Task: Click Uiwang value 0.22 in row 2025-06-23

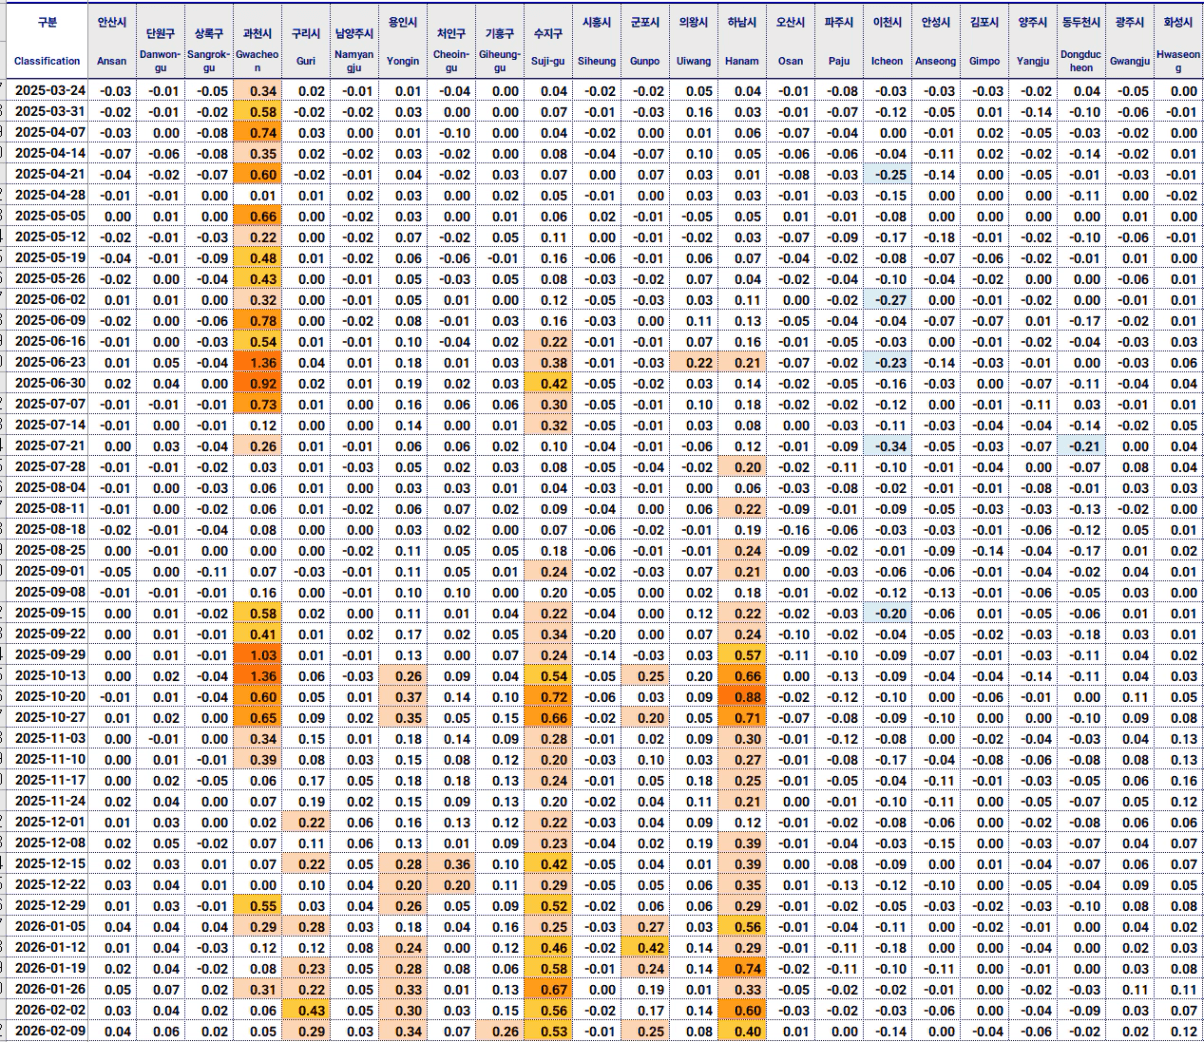Action: click(x=694, y=363)
